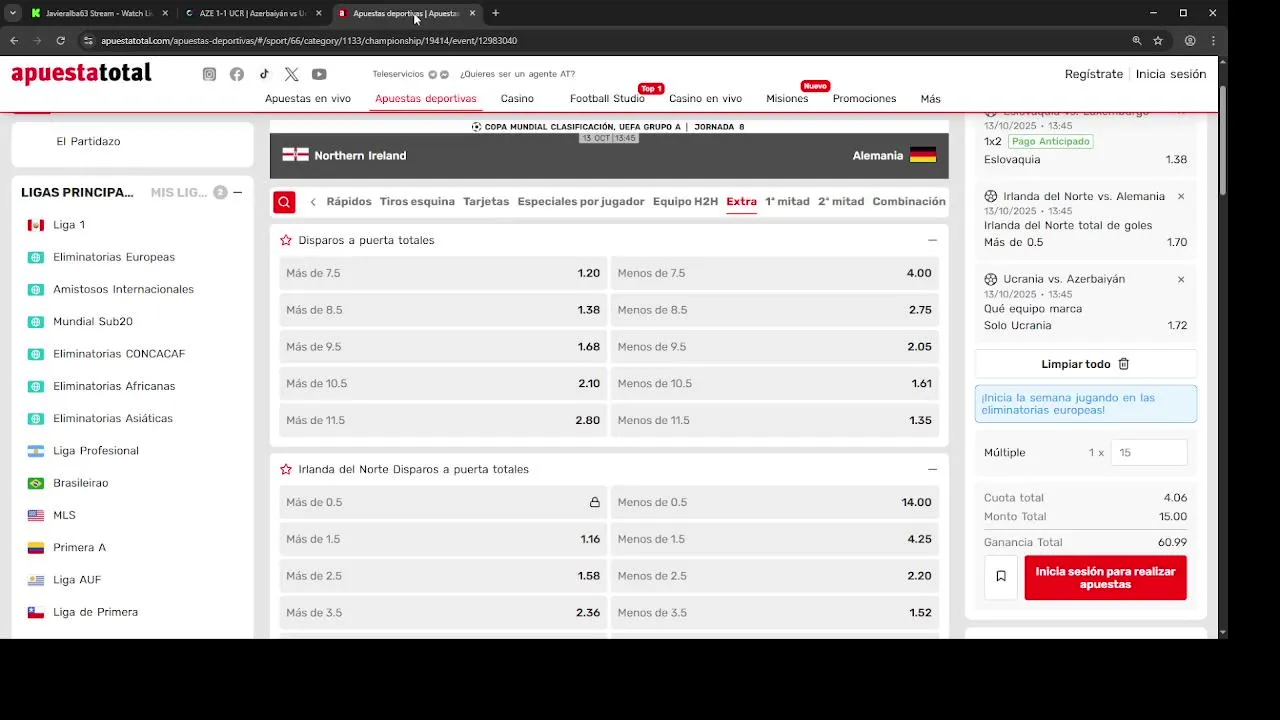Image resolution: width=1280 pixels, height=720 pixels.
Task: Click the USA flag icon for MLS
Action: coord(36,515)
